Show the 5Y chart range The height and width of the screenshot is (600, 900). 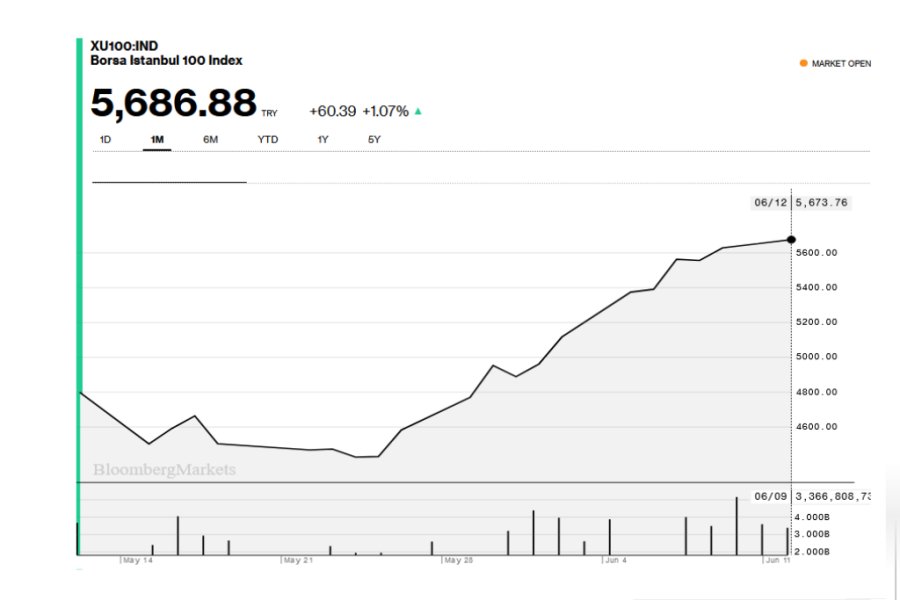374,140
